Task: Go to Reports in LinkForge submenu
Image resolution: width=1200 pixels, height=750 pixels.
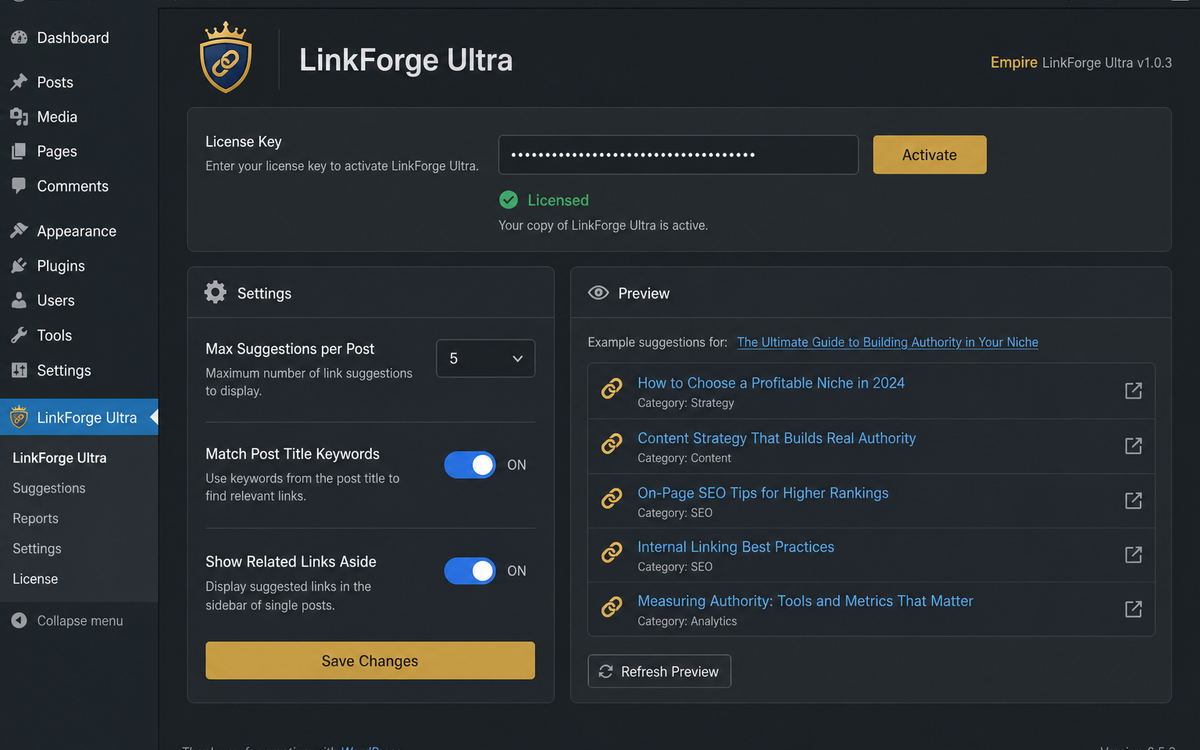Action: click(x=36, y=518)
